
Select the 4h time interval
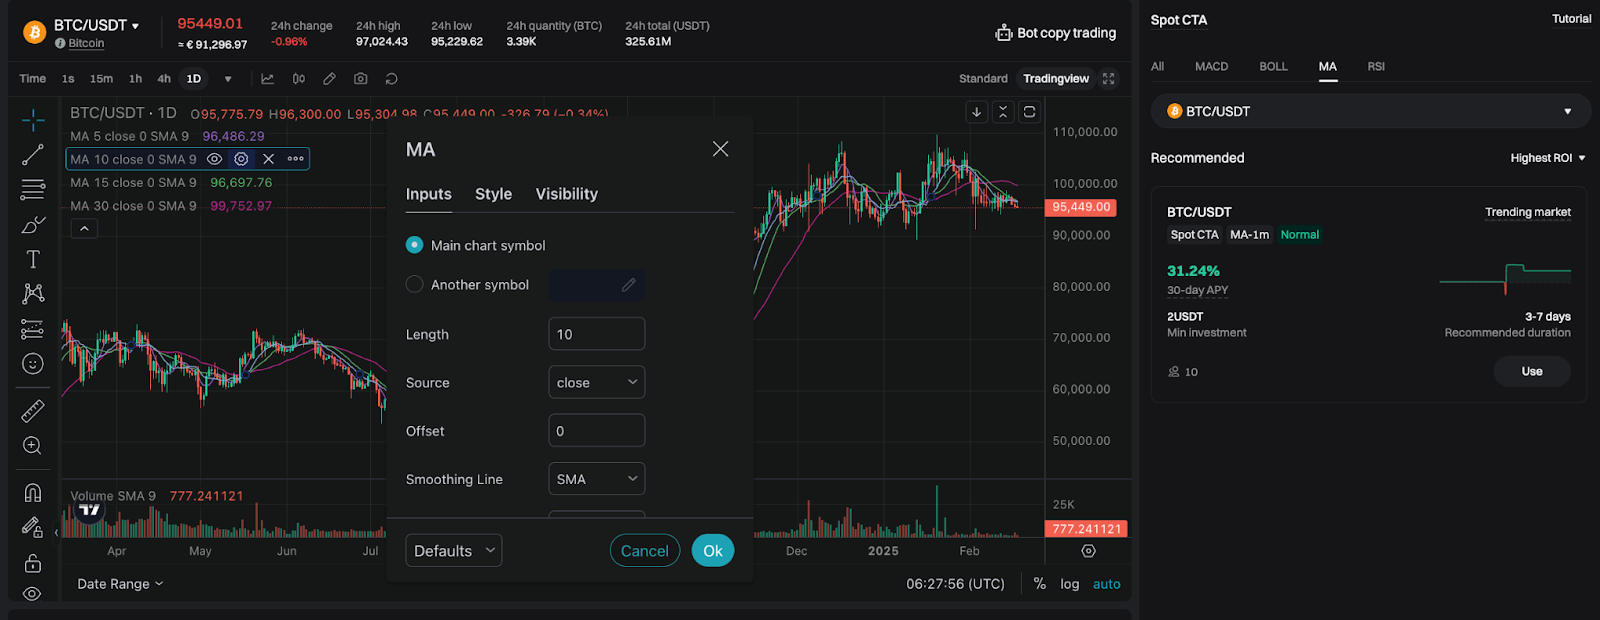[164, 79]
